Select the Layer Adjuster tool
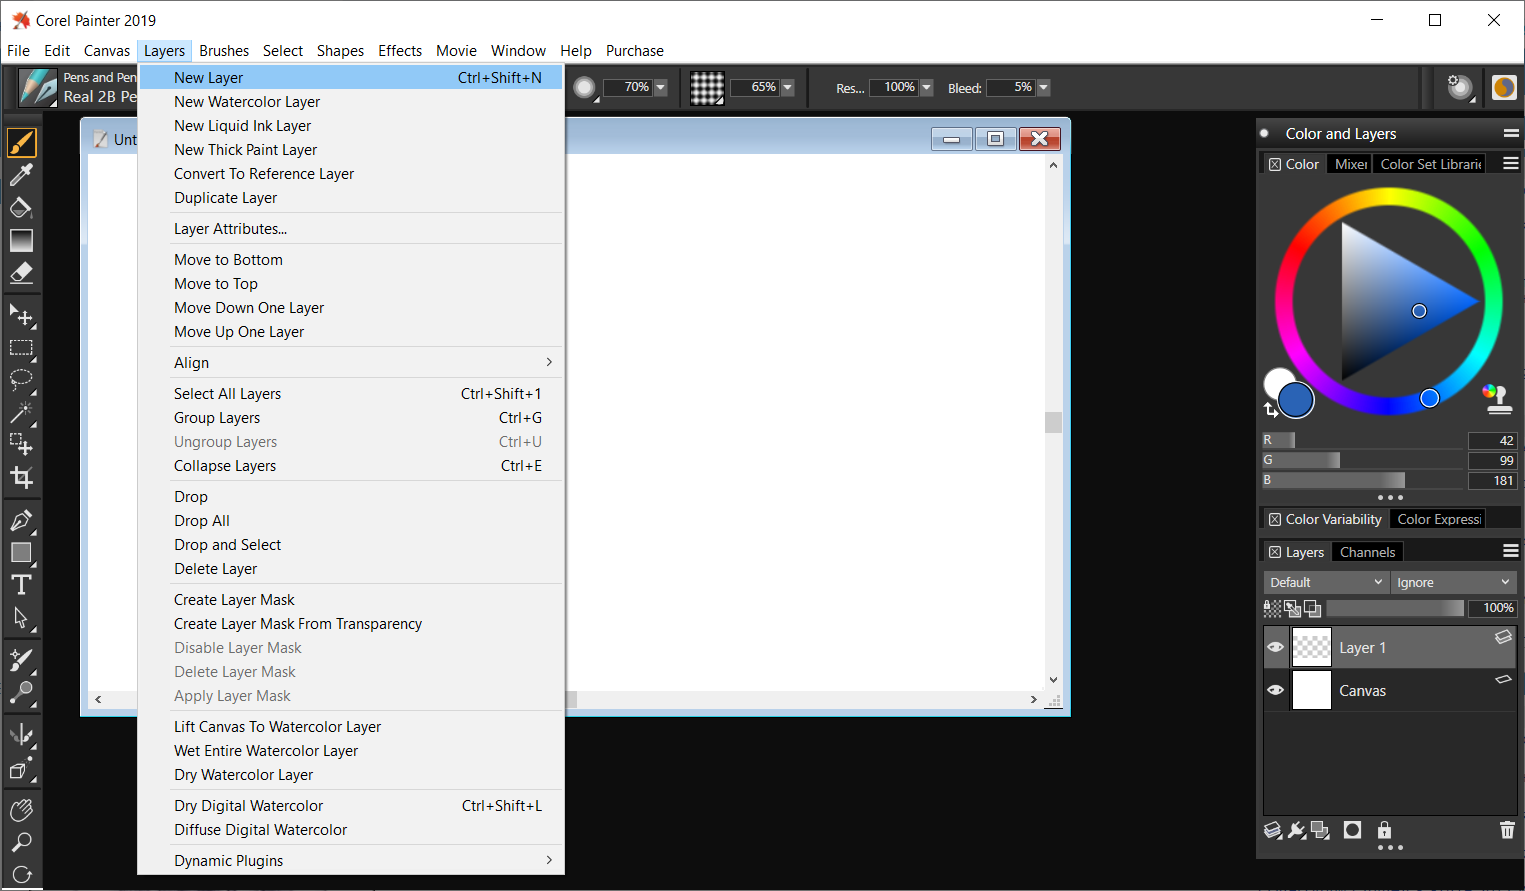 tap(21, 315)
